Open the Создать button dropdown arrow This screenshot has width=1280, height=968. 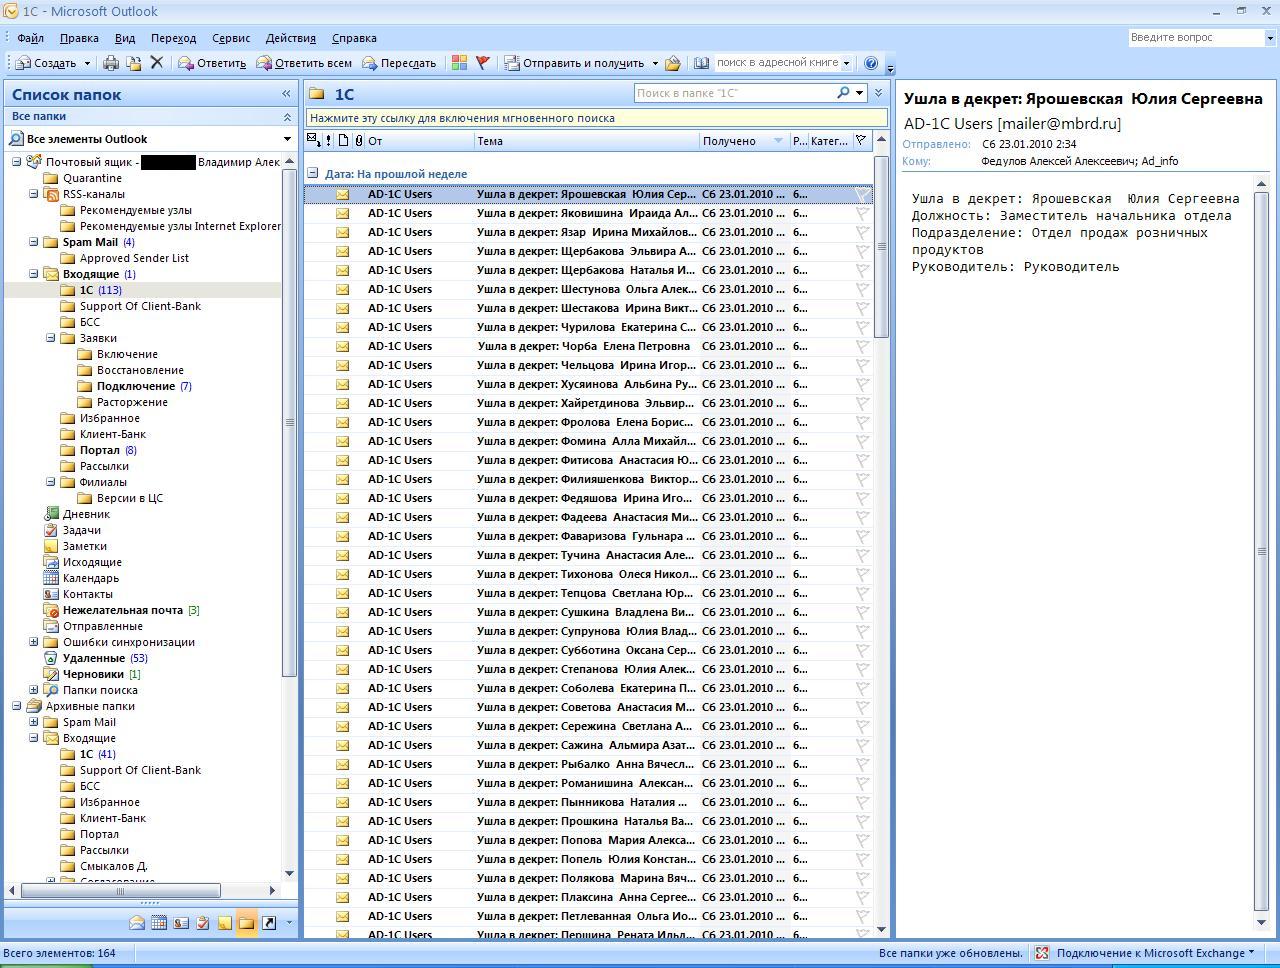[x=87, y=63]
